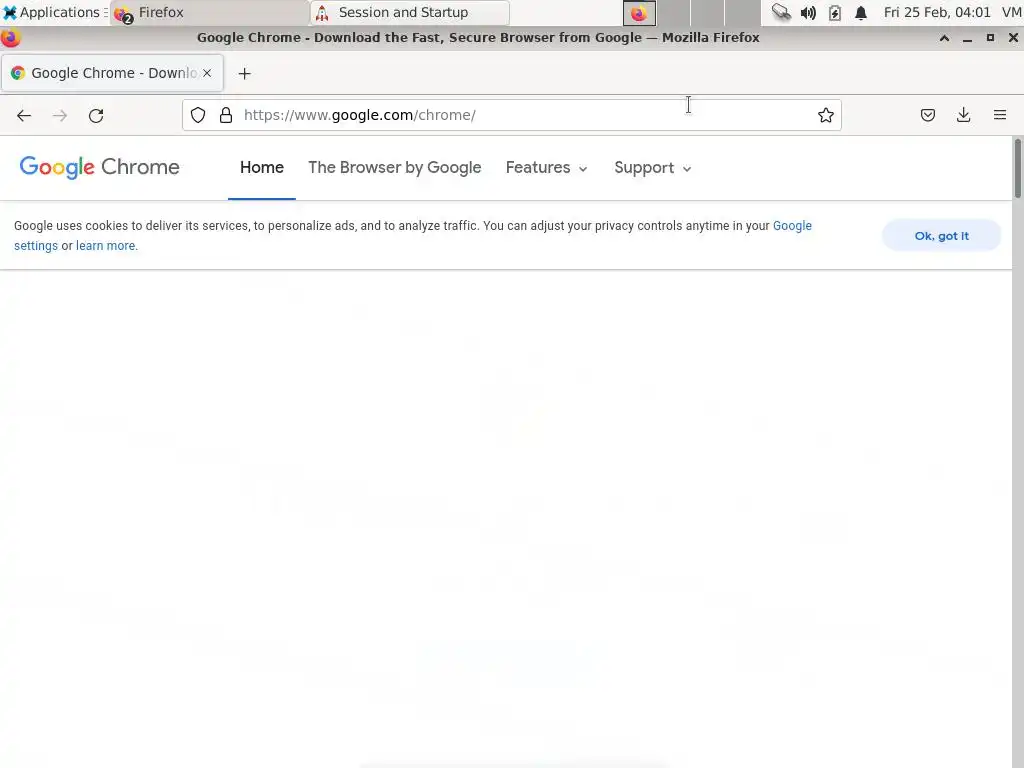Click the forward navigation arrow
The height and width of the screenshot is (768, 1024).
point(60,116)
